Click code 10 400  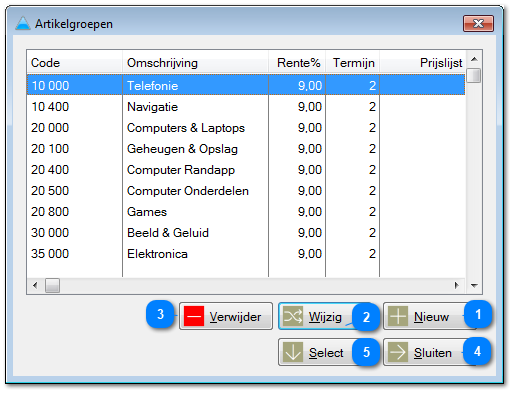point(50,107)
